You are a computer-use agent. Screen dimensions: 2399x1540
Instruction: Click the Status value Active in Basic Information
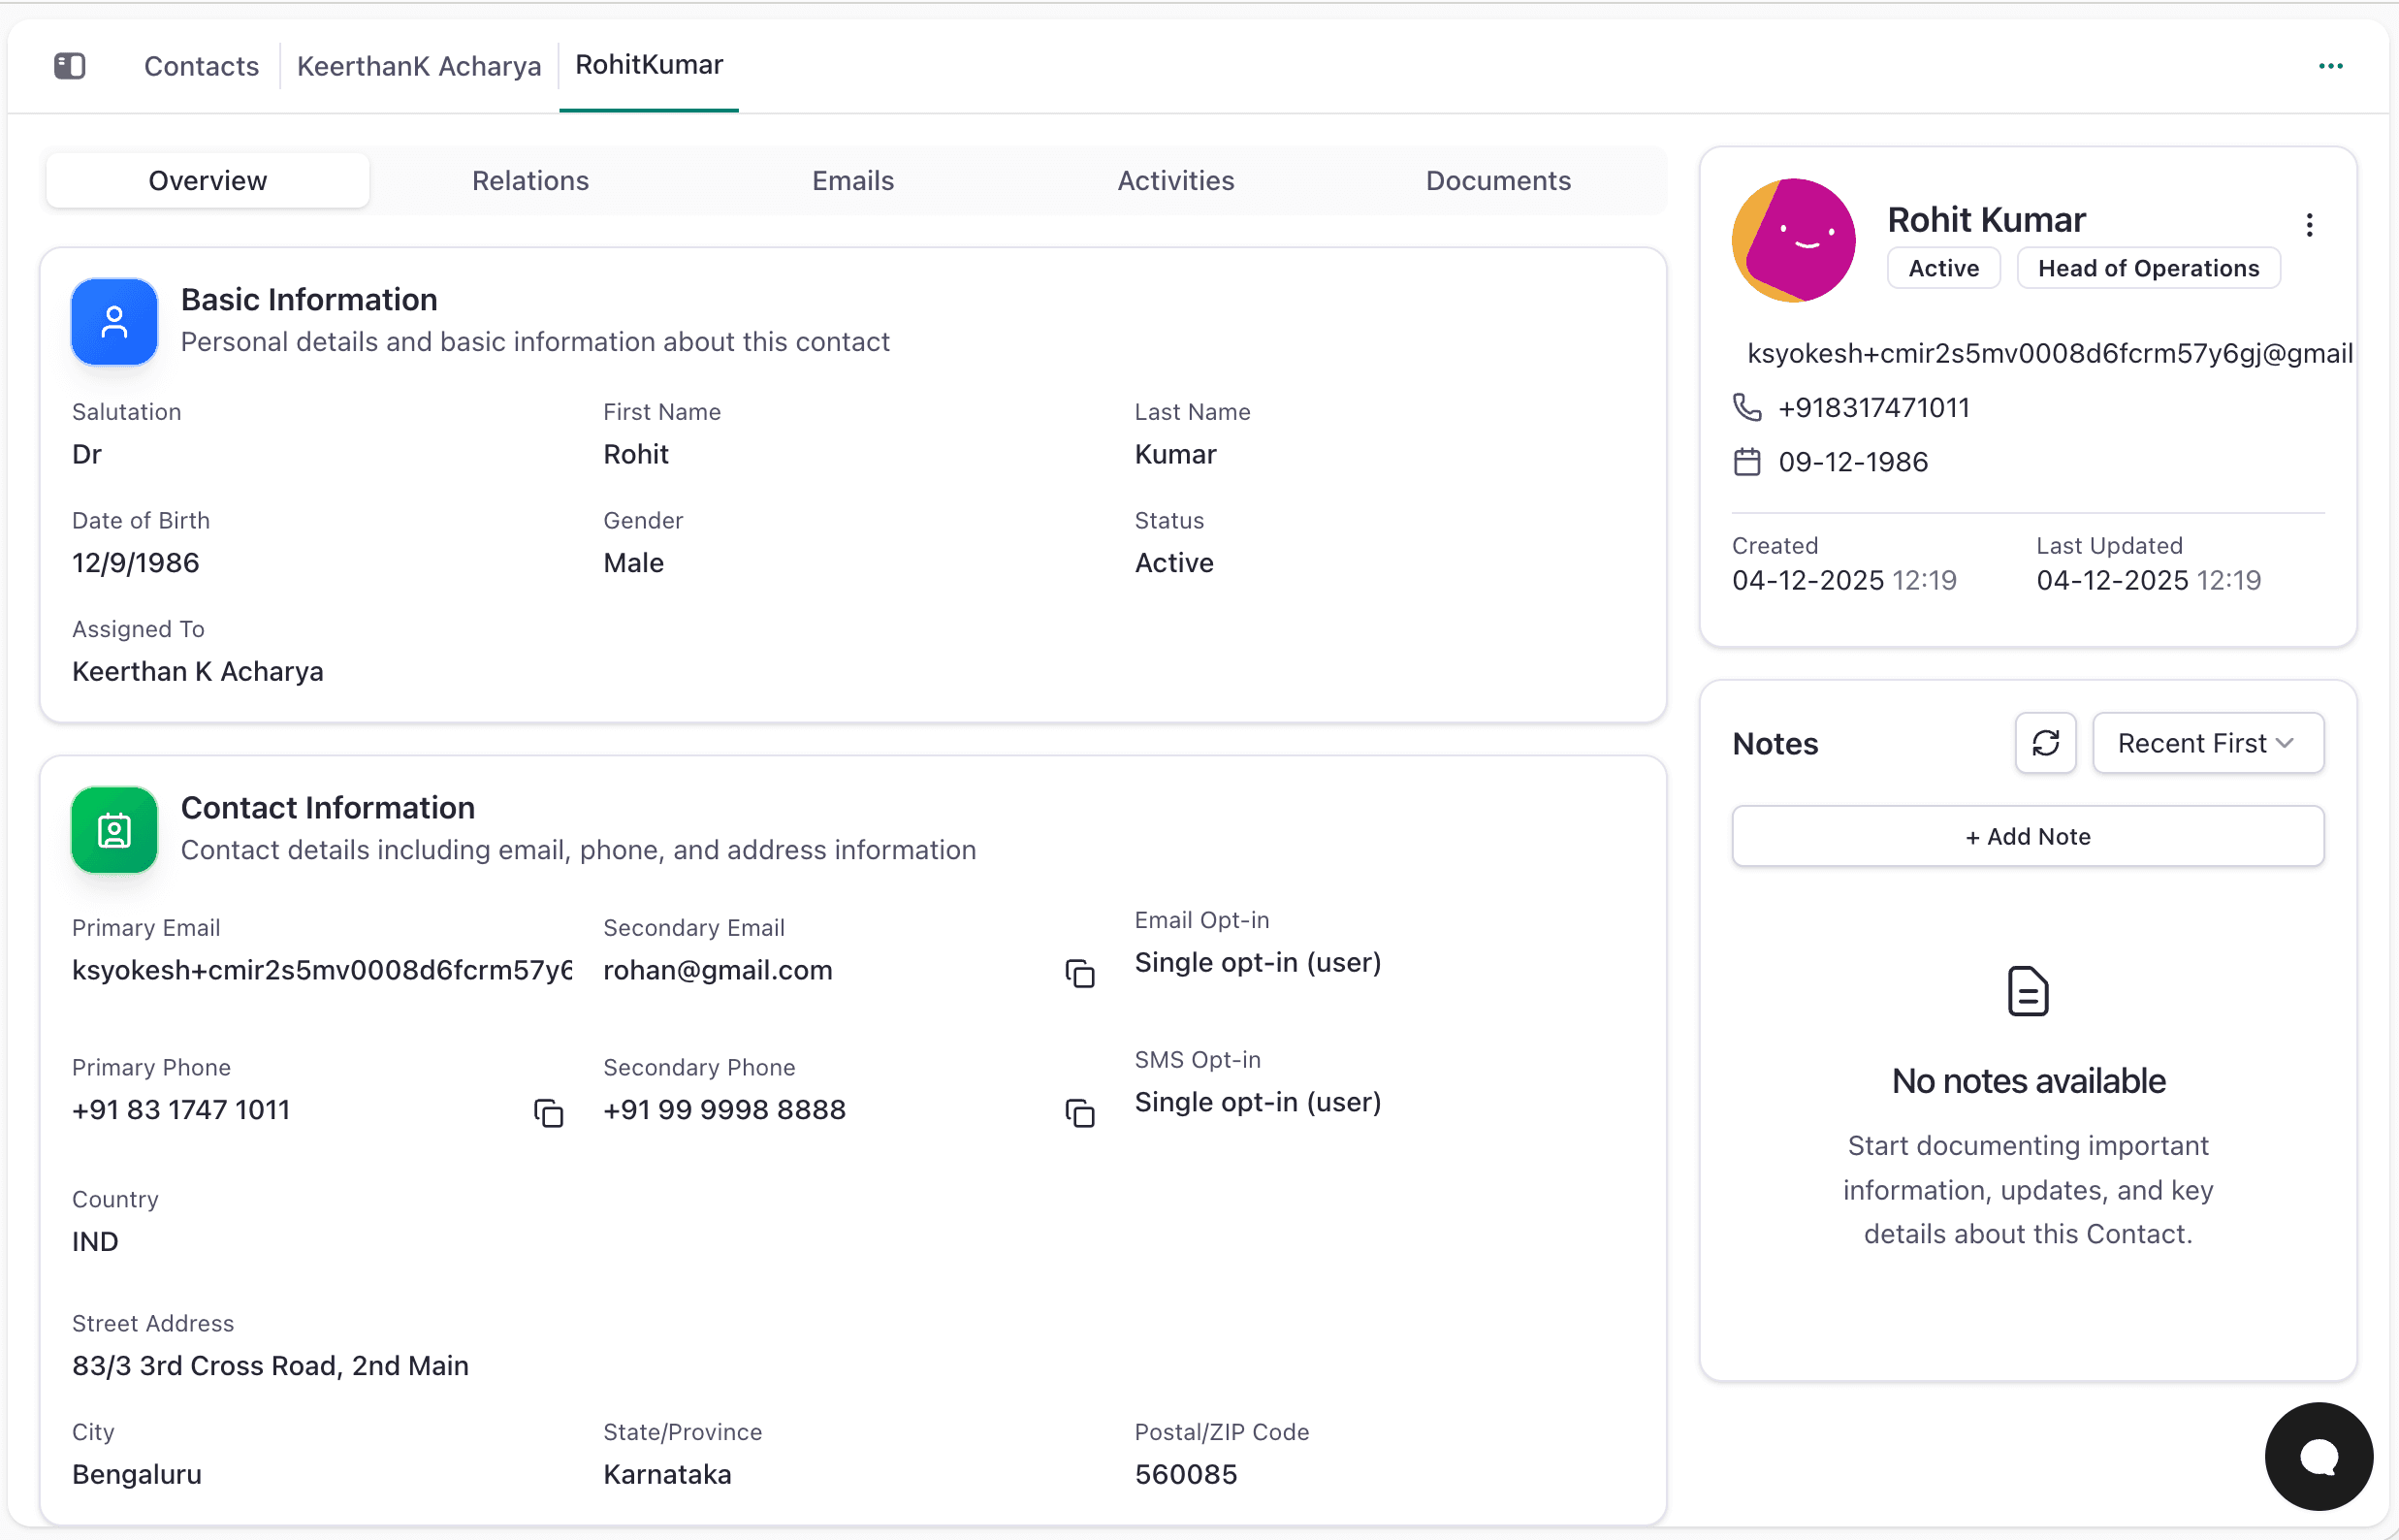[1174, 563]
